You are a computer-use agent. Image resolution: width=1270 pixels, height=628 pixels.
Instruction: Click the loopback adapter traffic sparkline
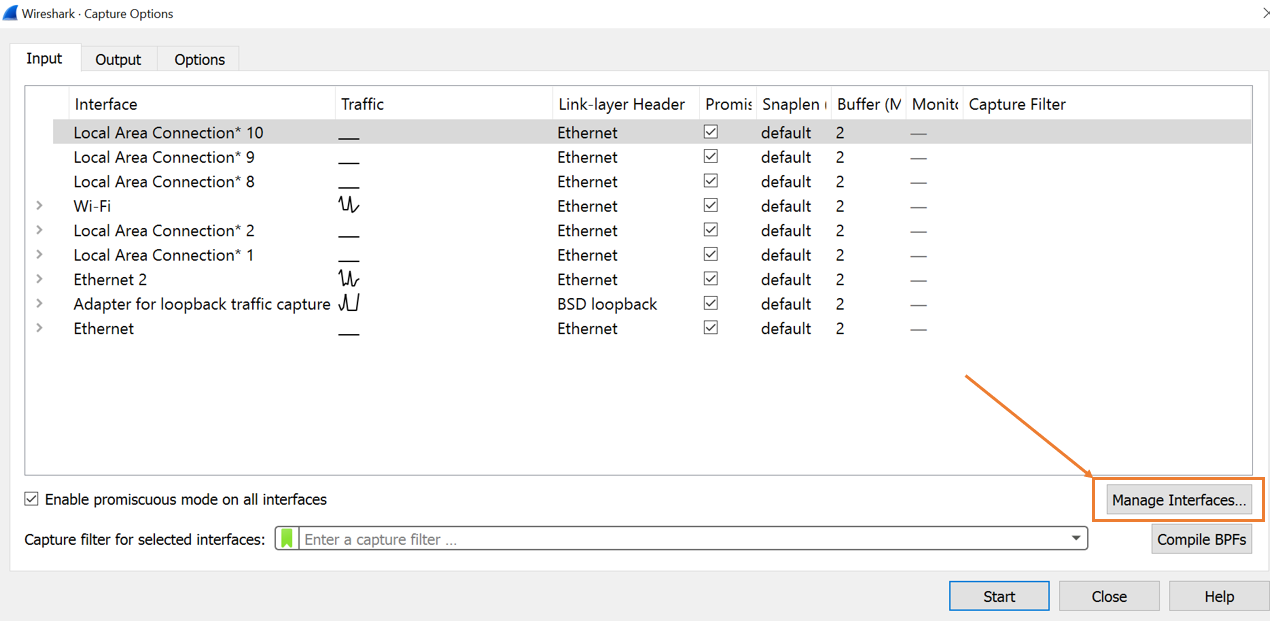pos(349,303)
